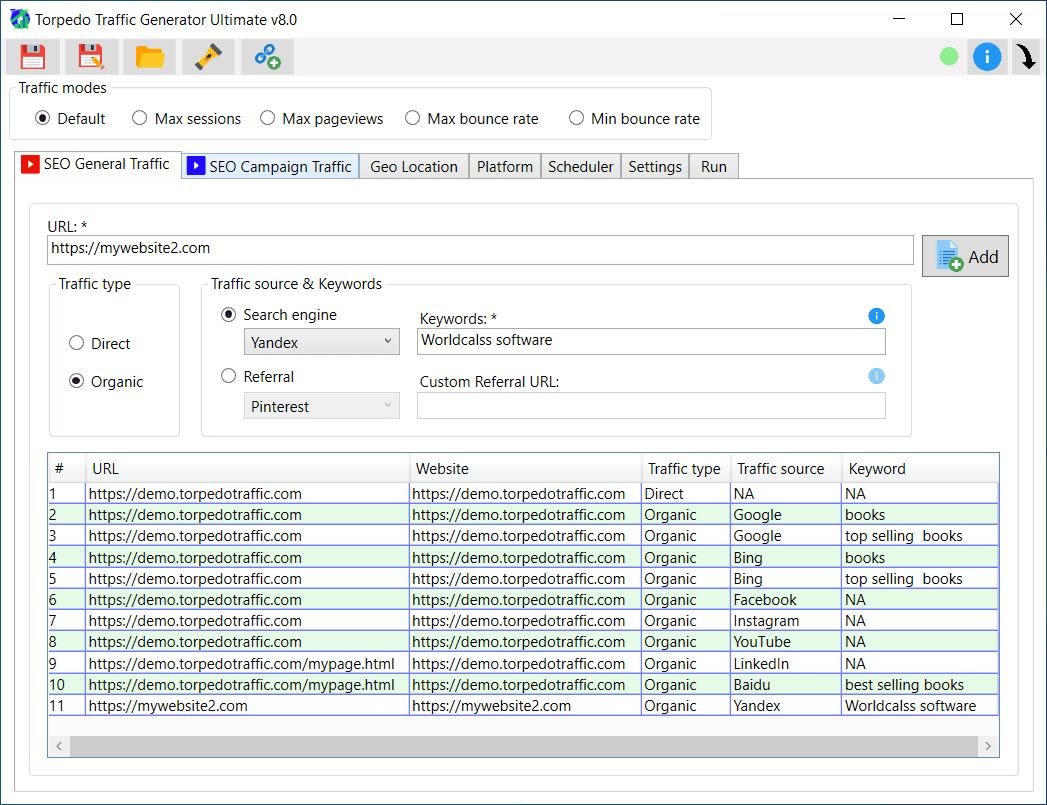Viewport: 1047px width, 805px height.
Task: Open the Scheduler tab
Action: tap(580, 166)
